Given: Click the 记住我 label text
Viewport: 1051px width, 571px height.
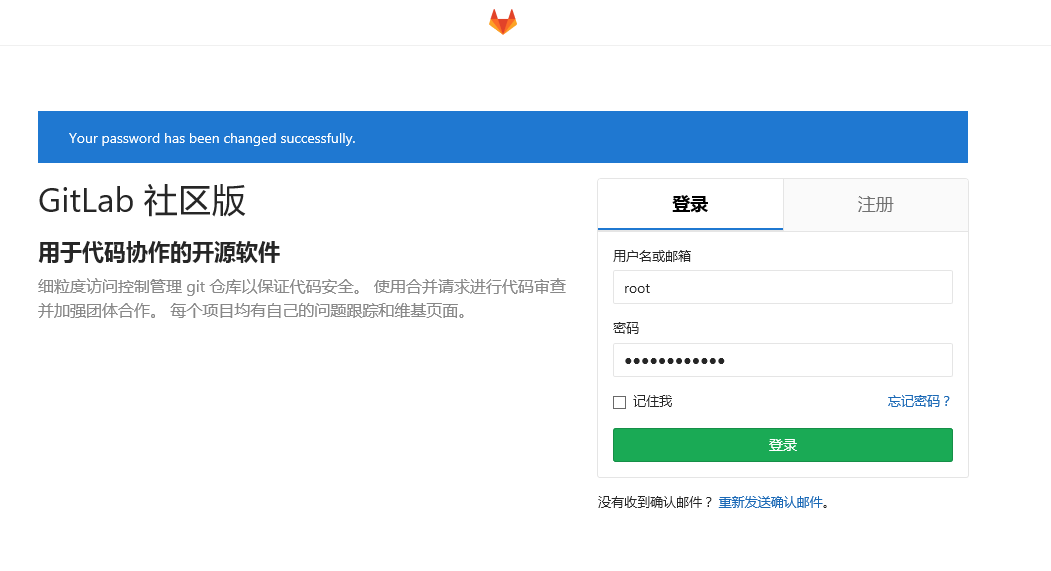Looking at the screenshot, I should (652, 402).
